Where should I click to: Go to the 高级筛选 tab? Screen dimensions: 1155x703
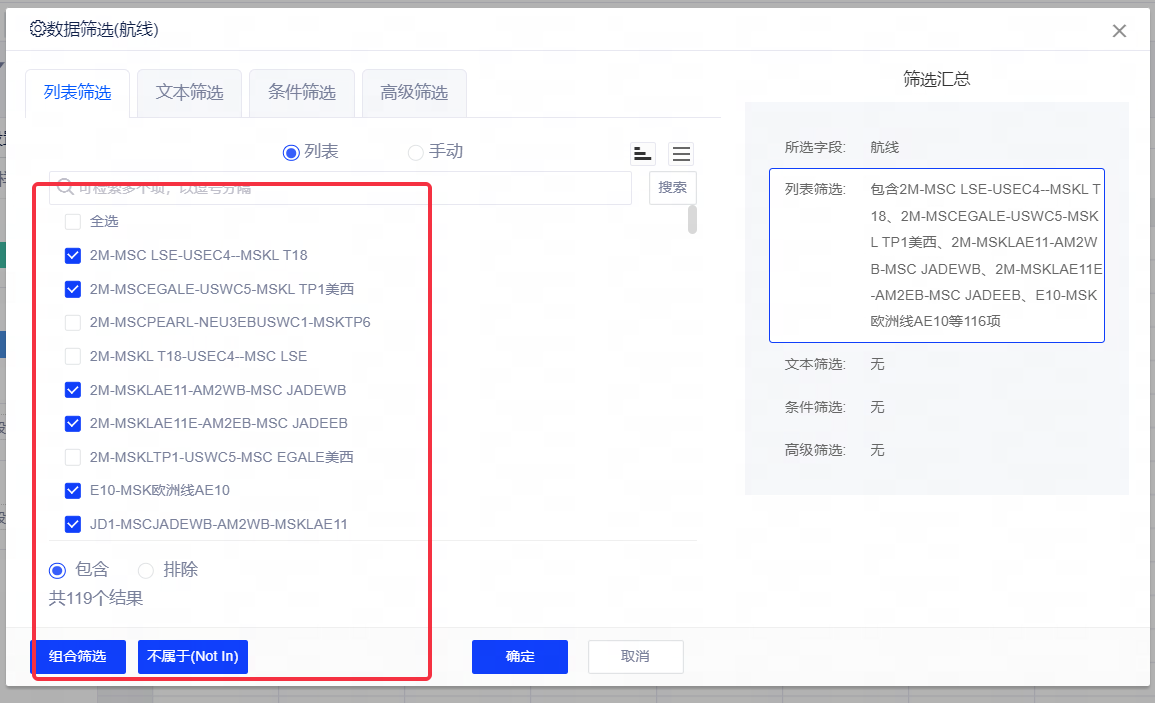coord(414,93)
